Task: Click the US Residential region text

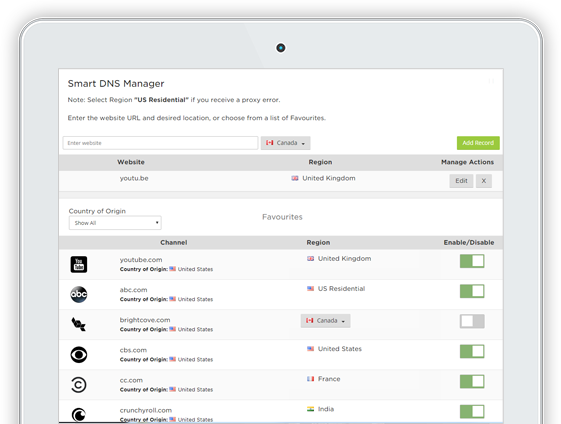Action: (x=341, y=289)
